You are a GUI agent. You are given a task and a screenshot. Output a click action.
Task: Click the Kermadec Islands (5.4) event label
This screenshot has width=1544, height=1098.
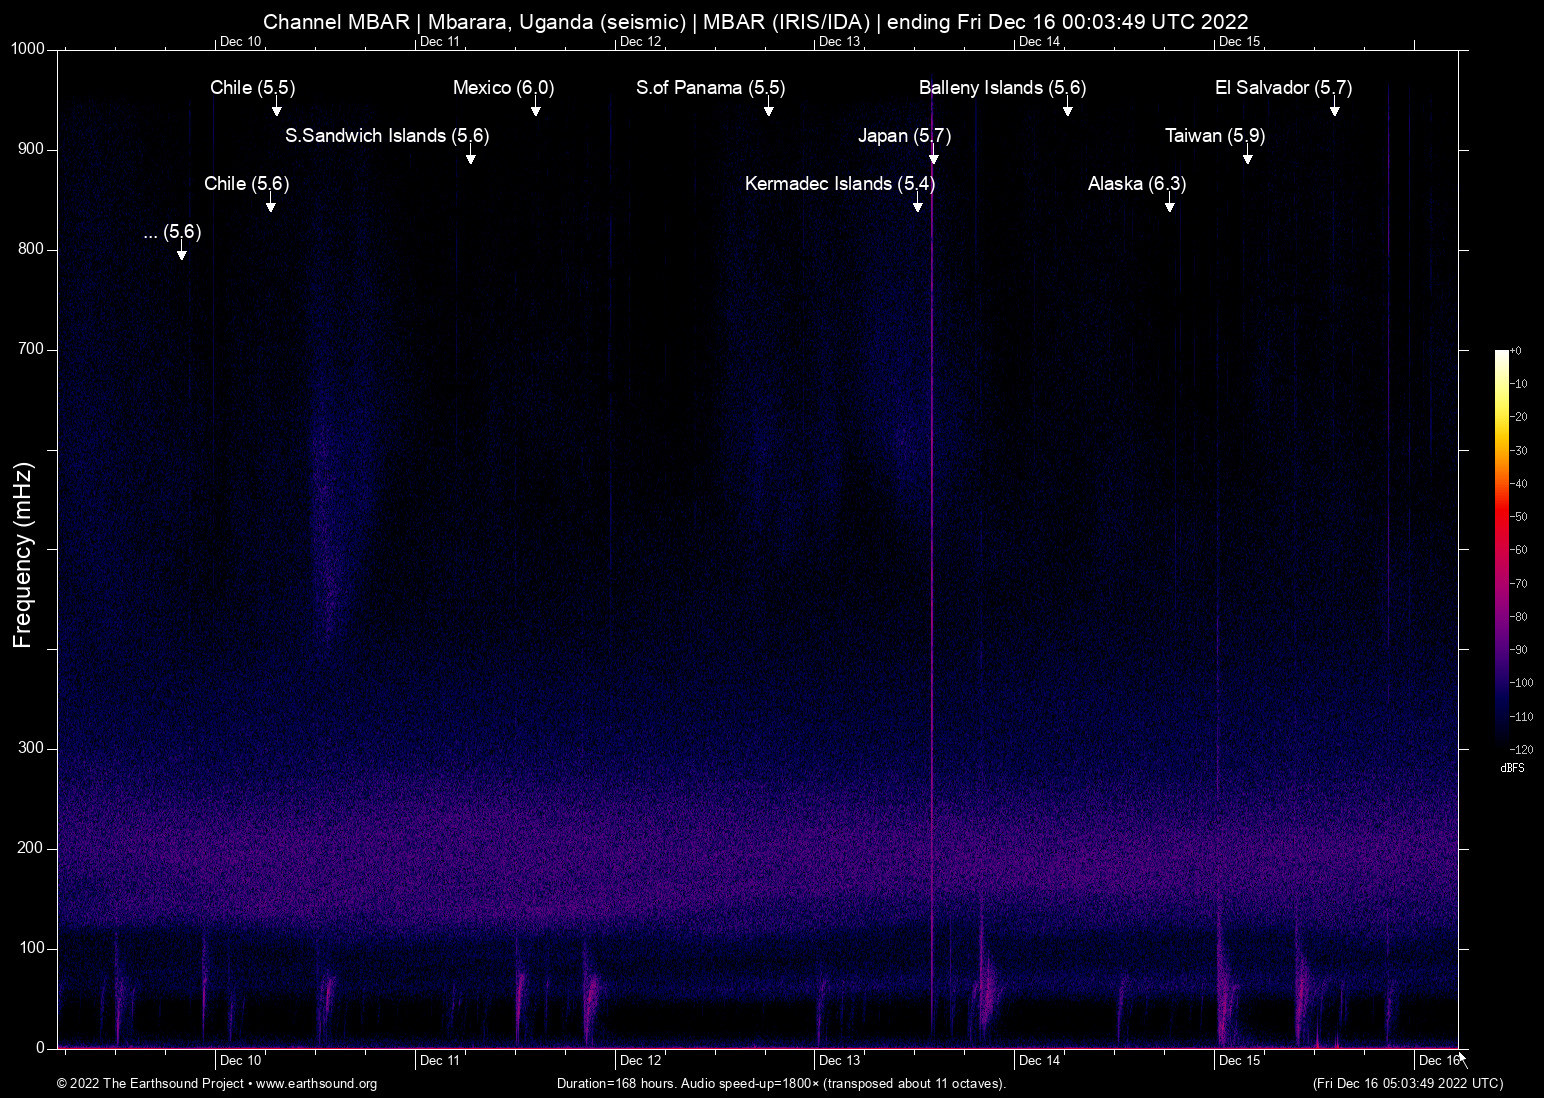click(840, 184)
